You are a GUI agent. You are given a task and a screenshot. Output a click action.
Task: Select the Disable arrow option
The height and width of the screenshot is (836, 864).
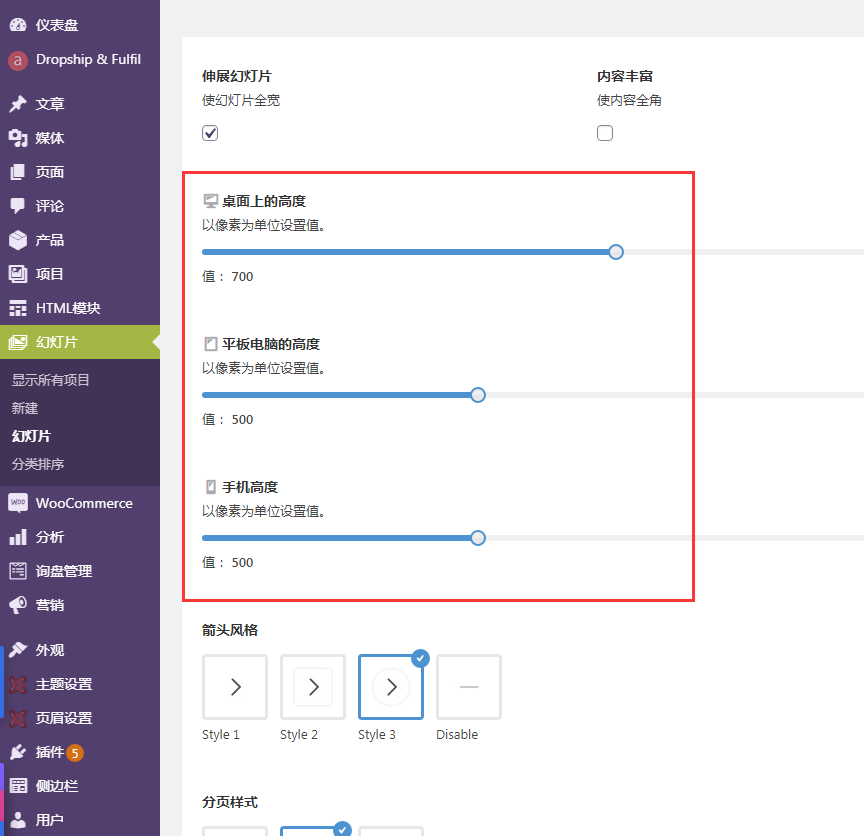point(469,687)
